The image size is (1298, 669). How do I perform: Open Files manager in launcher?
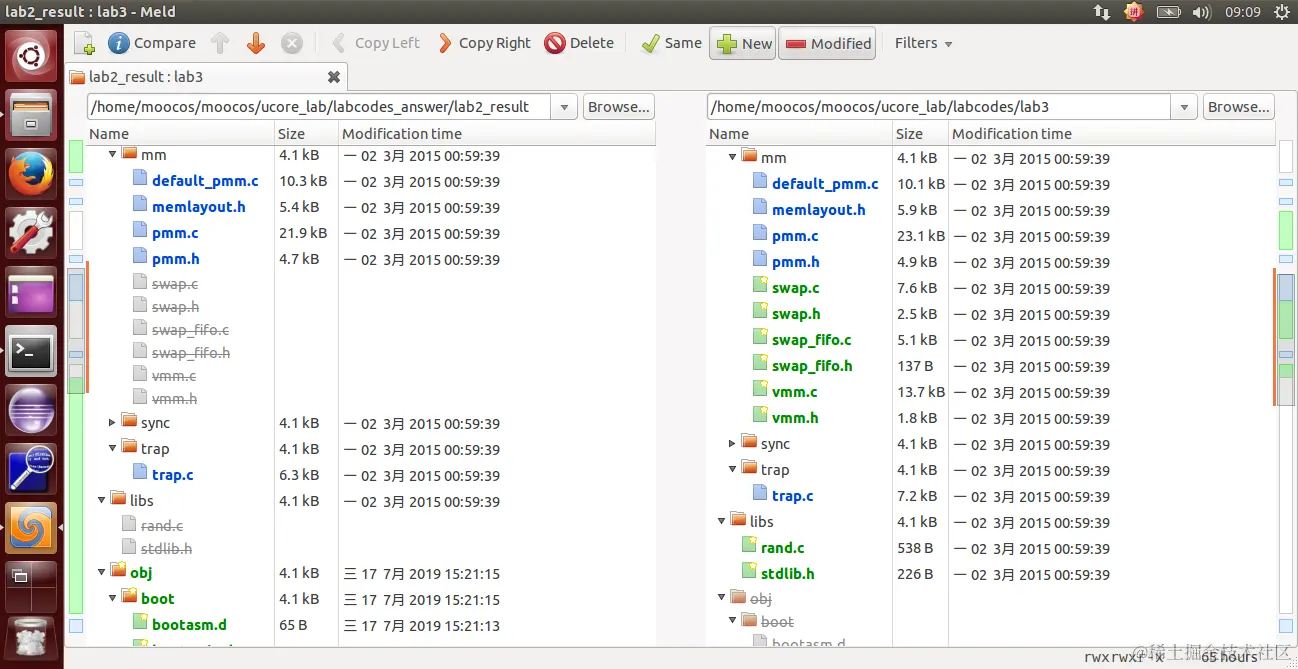point(32,115)
